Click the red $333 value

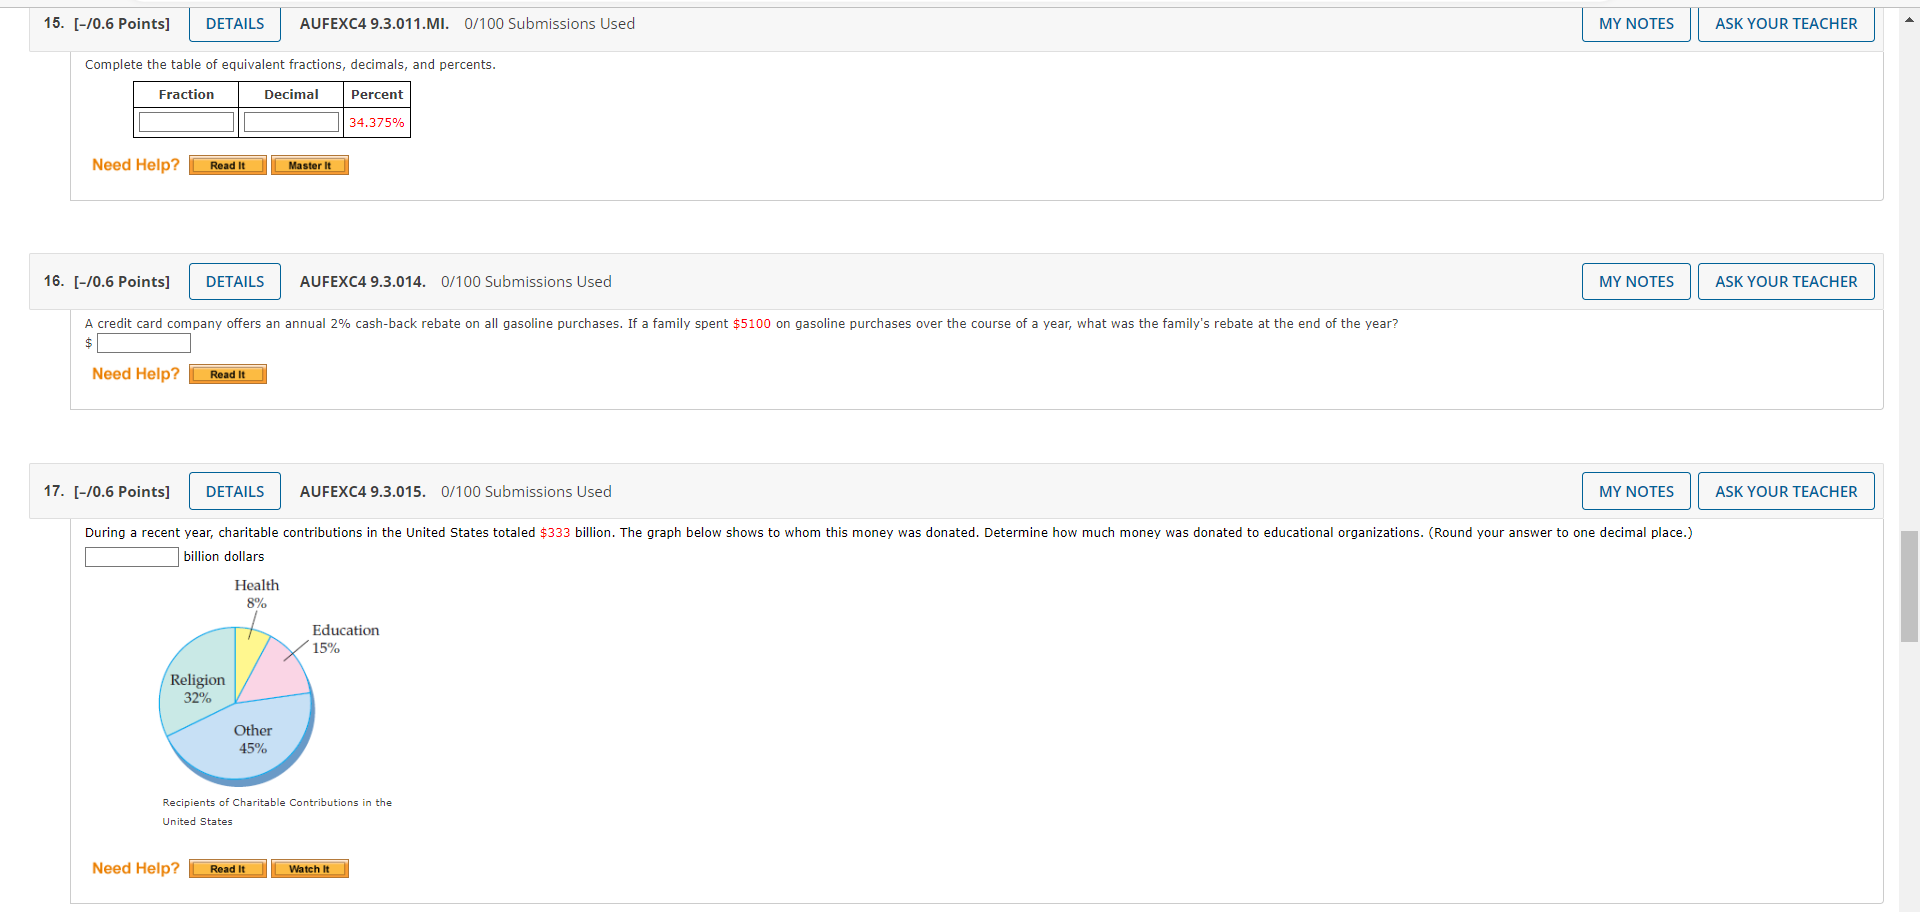(x=555, y=533)
